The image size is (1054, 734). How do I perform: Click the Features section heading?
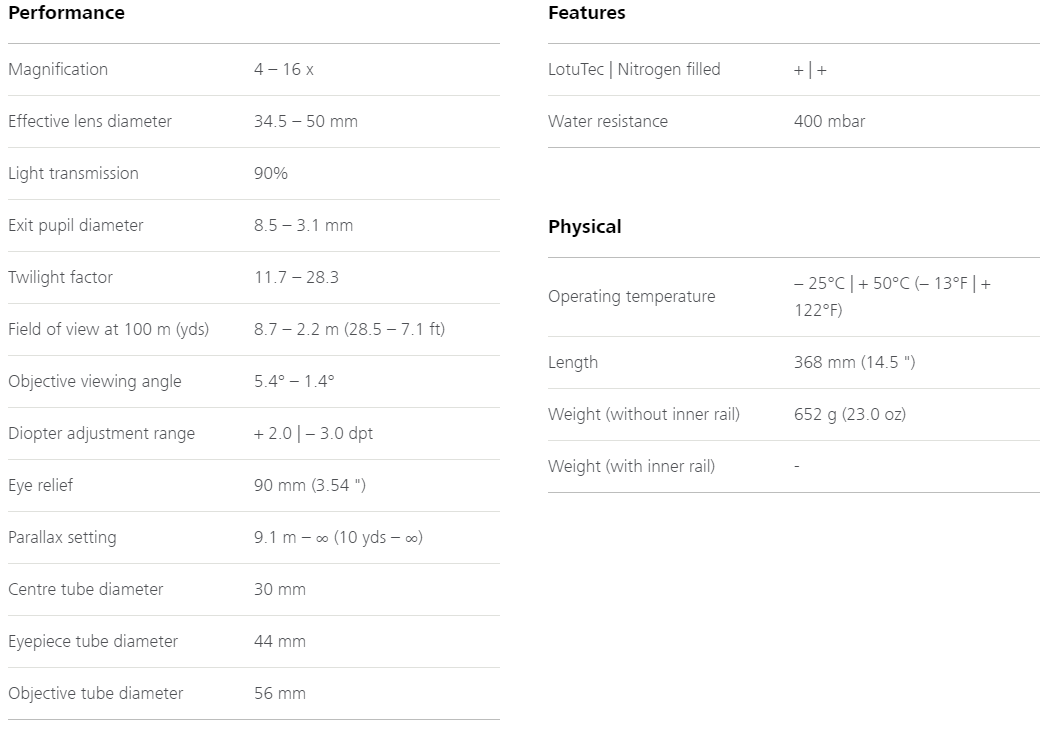(x=587, y=13)
